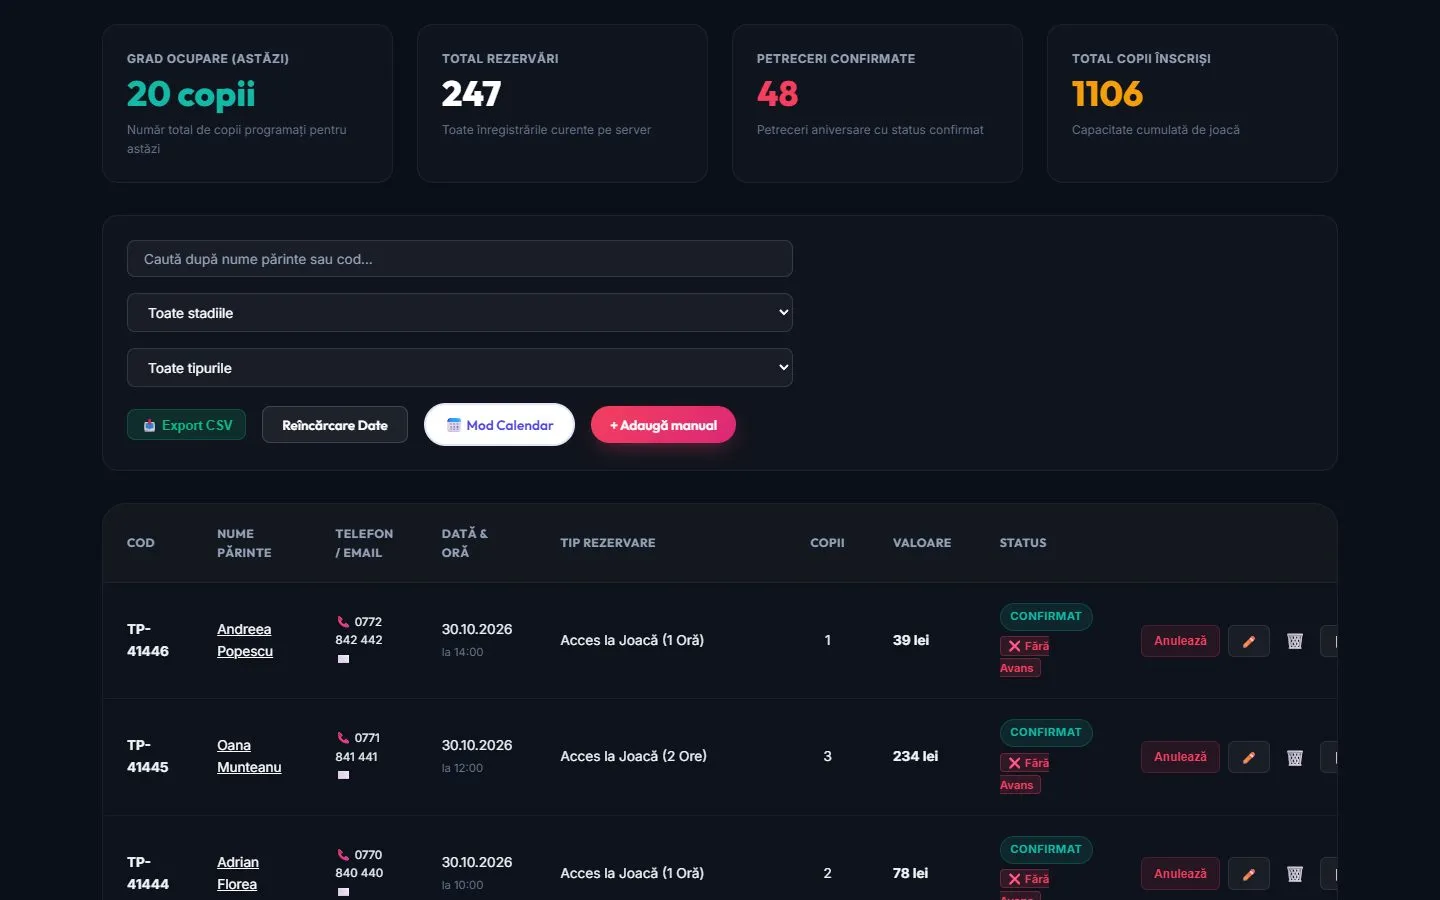Click reservation code TP-41446
This screenshot has width=1440, height=900.
[148, 640]
